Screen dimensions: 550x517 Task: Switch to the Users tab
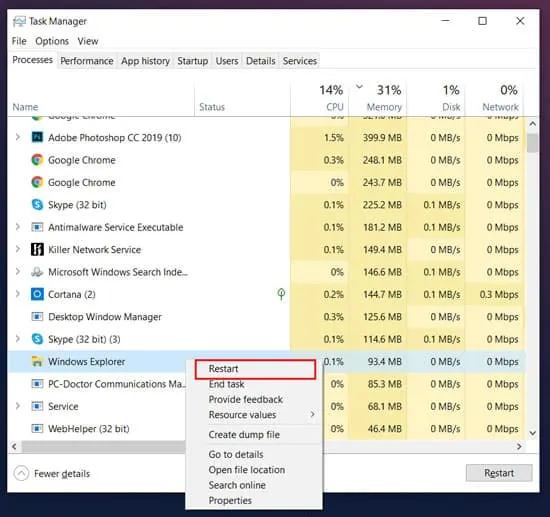[x=227, y=61]
